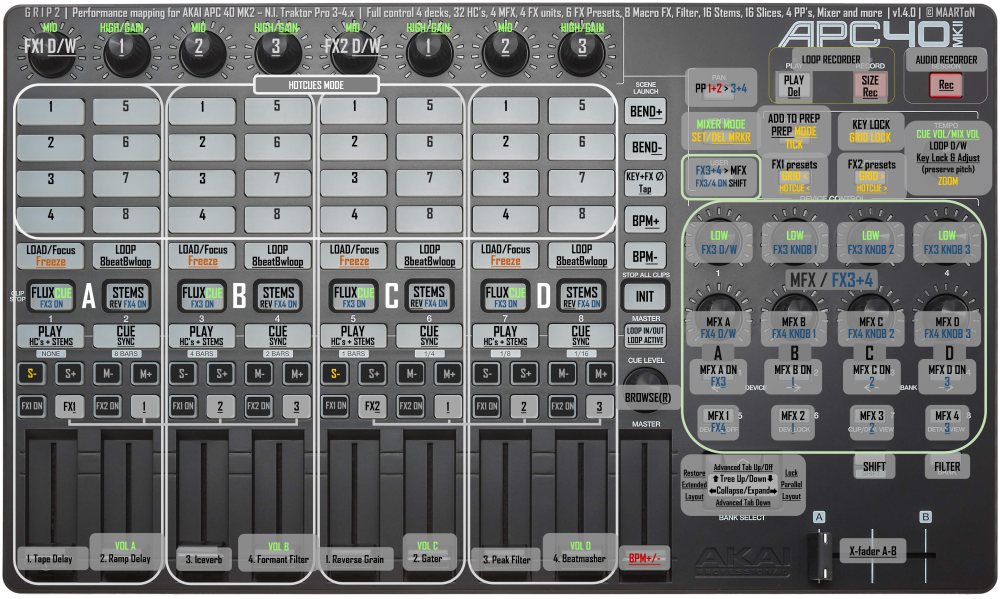This screenshot has height=599, width=1000.
Task: Click the BEND- scene launch button
Action: click(645, 147)
